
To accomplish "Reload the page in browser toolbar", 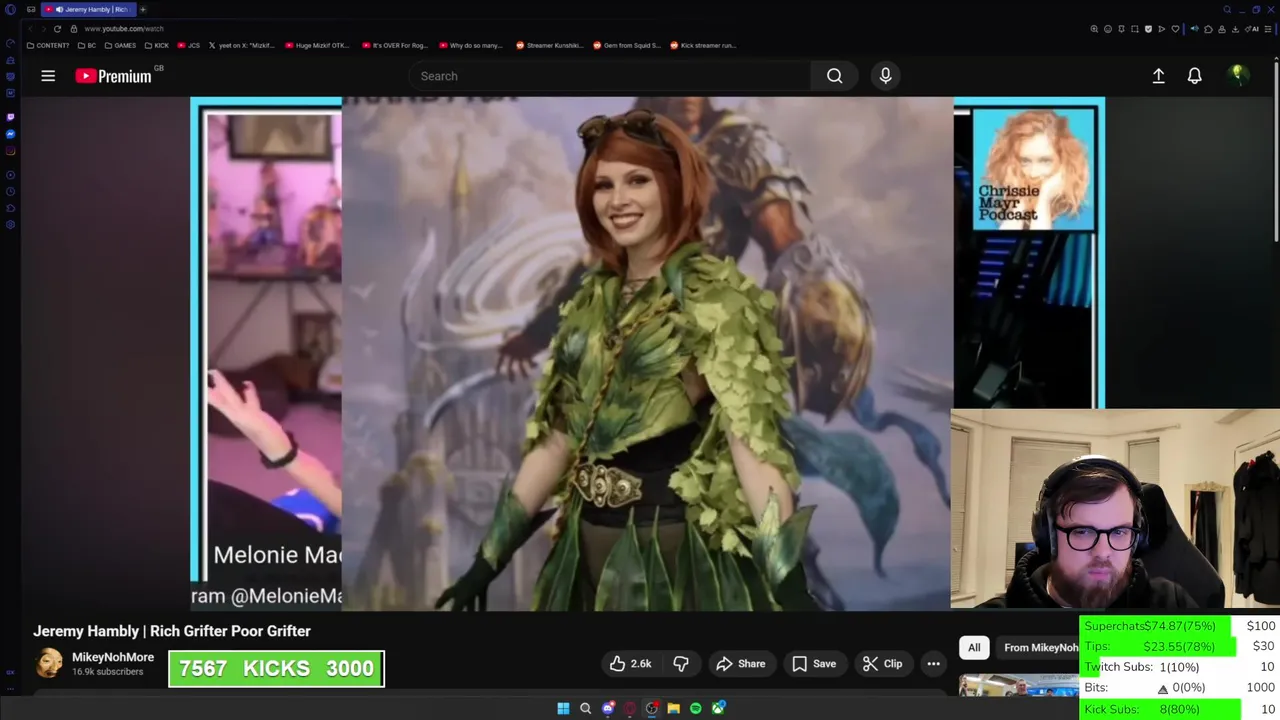I will [57, 29].
